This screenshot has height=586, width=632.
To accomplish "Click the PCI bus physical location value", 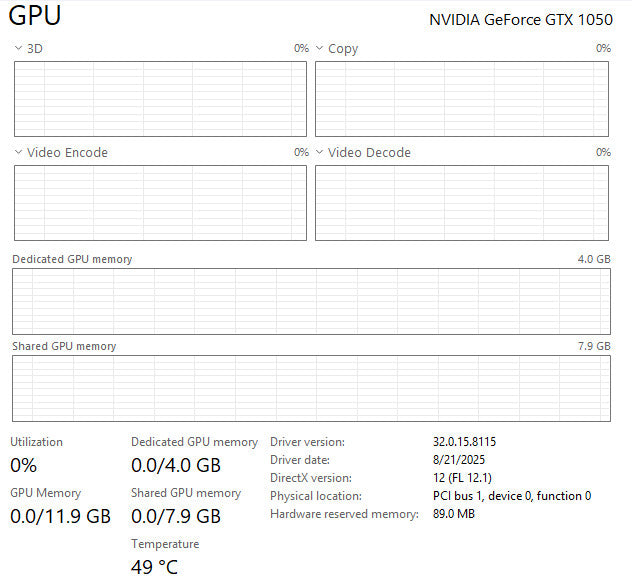I will [x=511, y=496].
